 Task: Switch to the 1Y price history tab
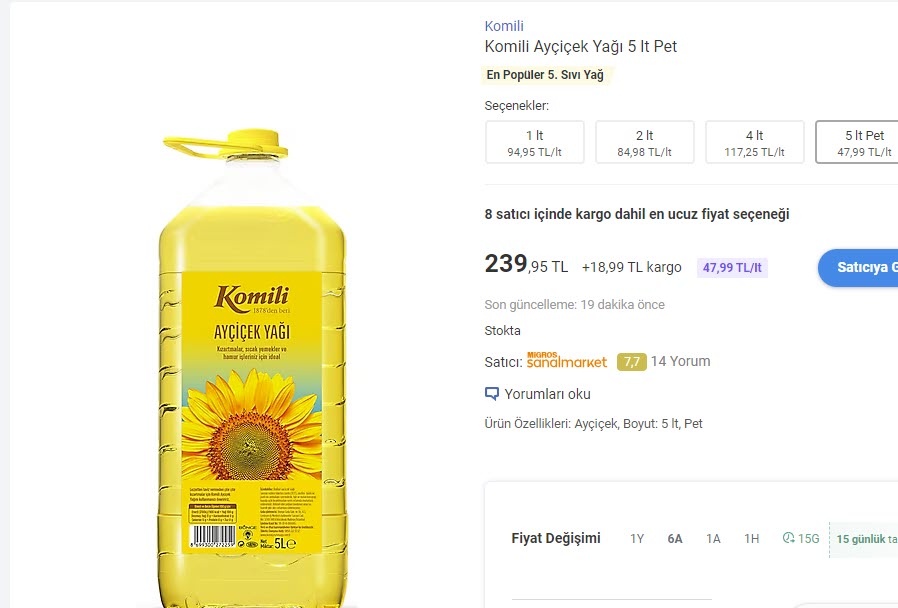tap(638, 538)
